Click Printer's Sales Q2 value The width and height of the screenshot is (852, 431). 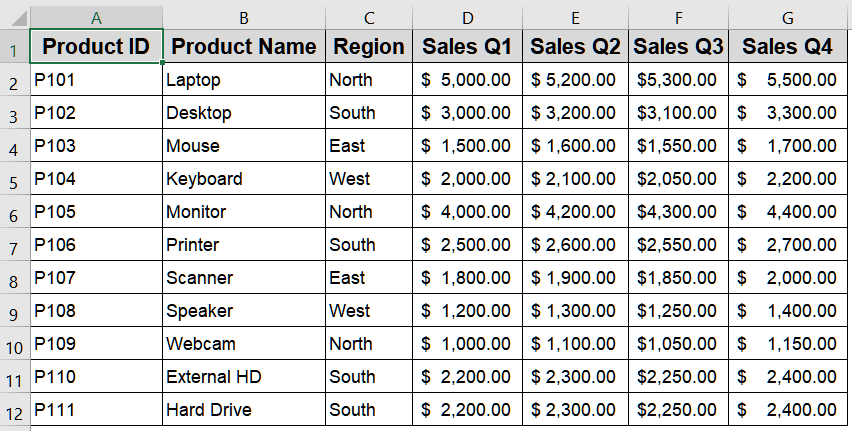click(x=575, y=245)
